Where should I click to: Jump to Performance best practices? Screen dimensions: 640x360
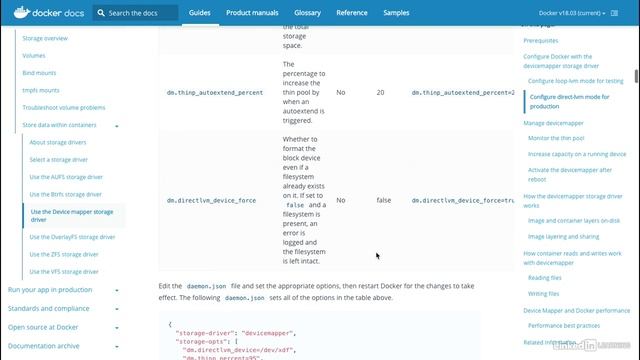click(564, 326)
